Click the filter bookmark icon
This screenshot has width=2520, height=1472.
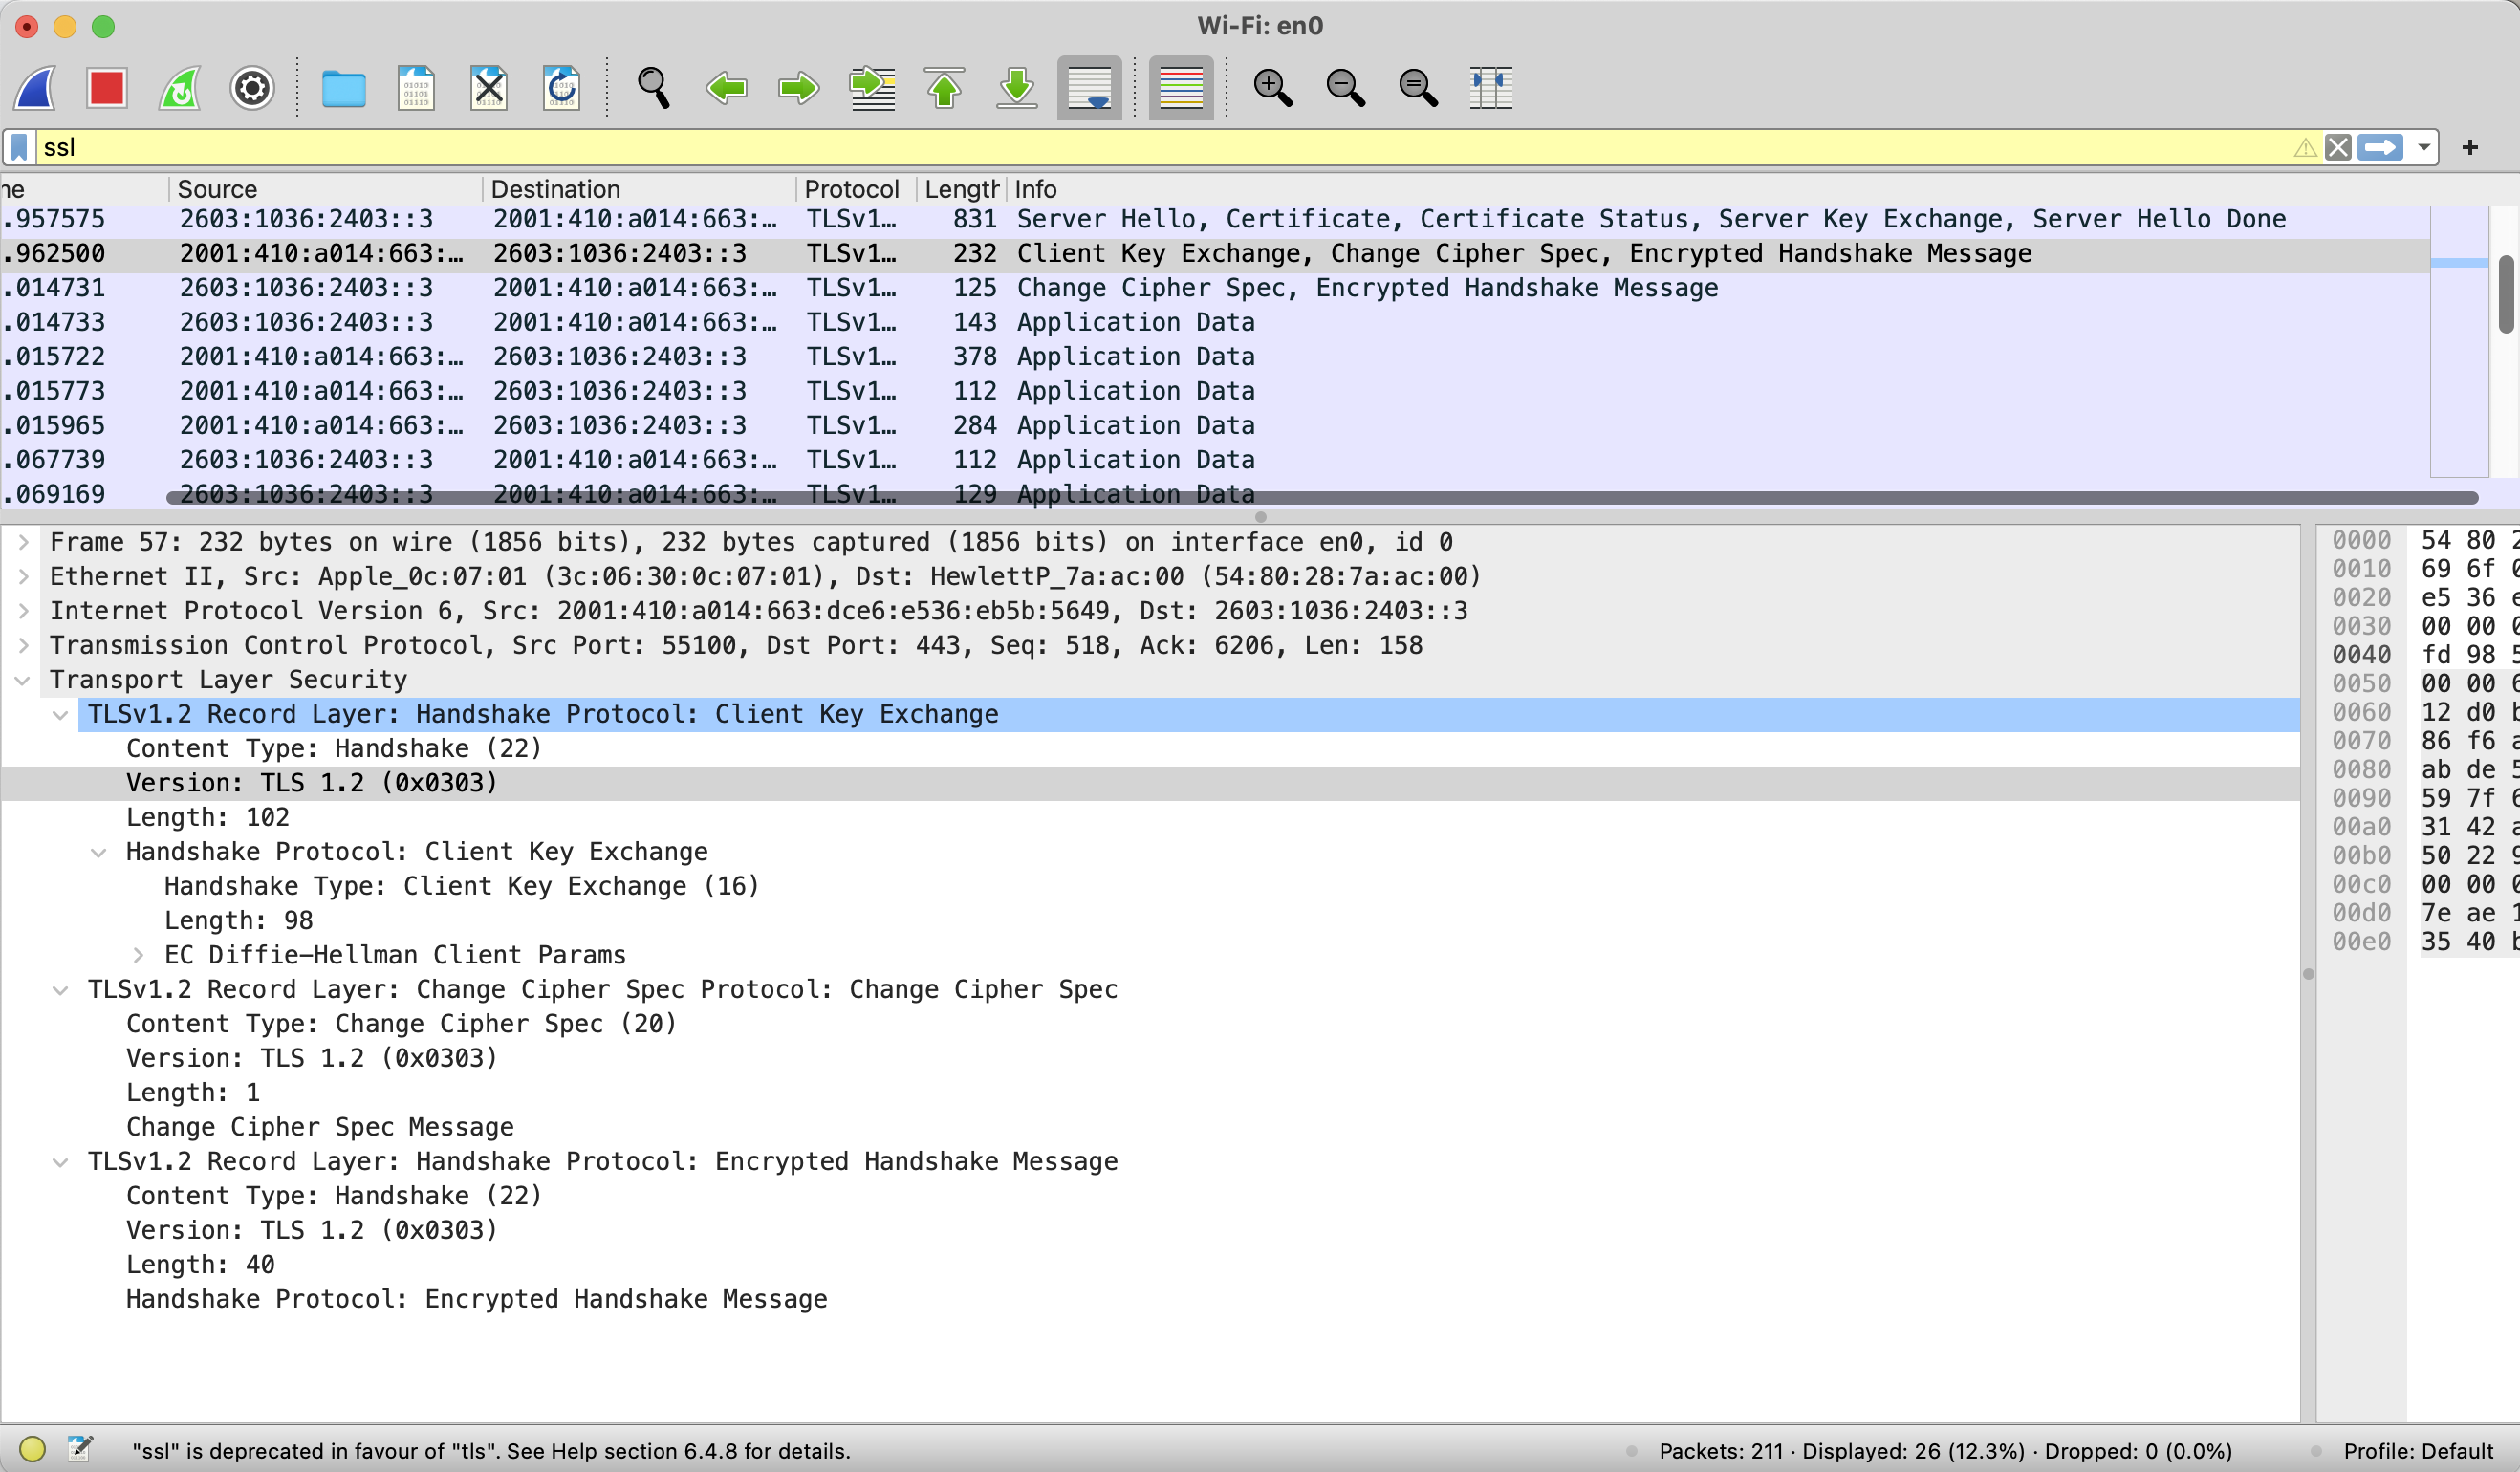click(x=19, y=148)
